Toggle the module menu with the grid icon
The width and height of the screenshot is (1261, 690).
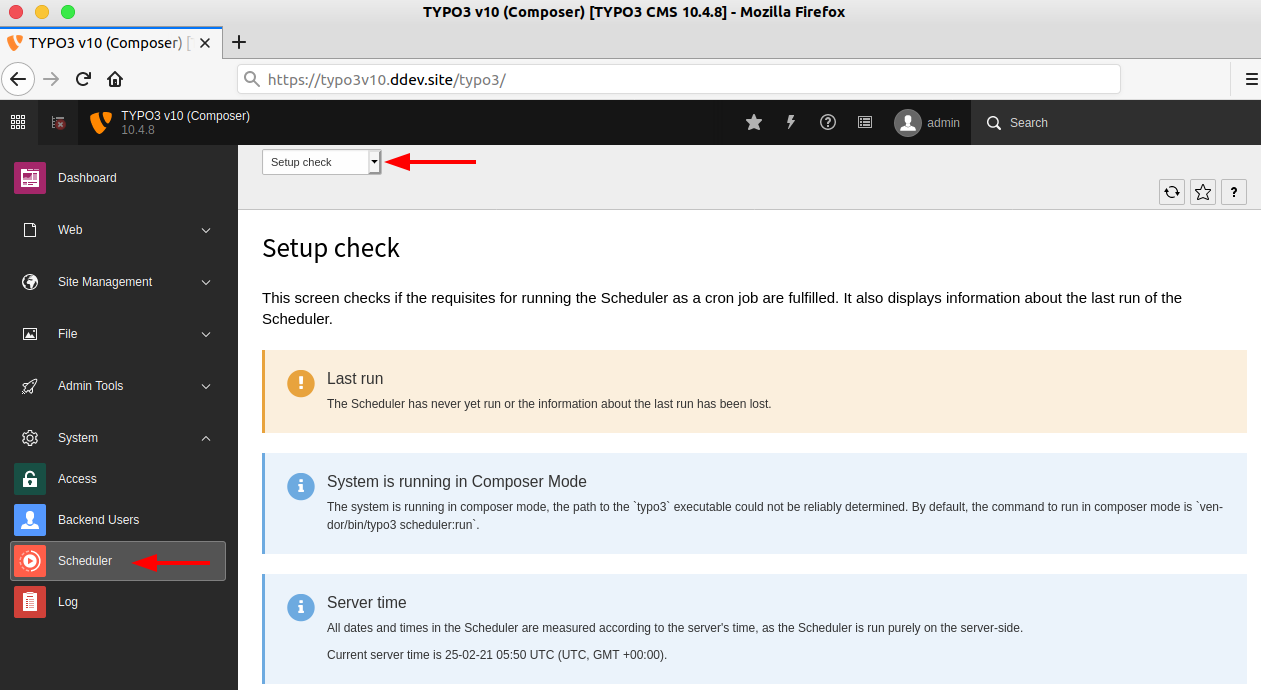coord(17,122)
